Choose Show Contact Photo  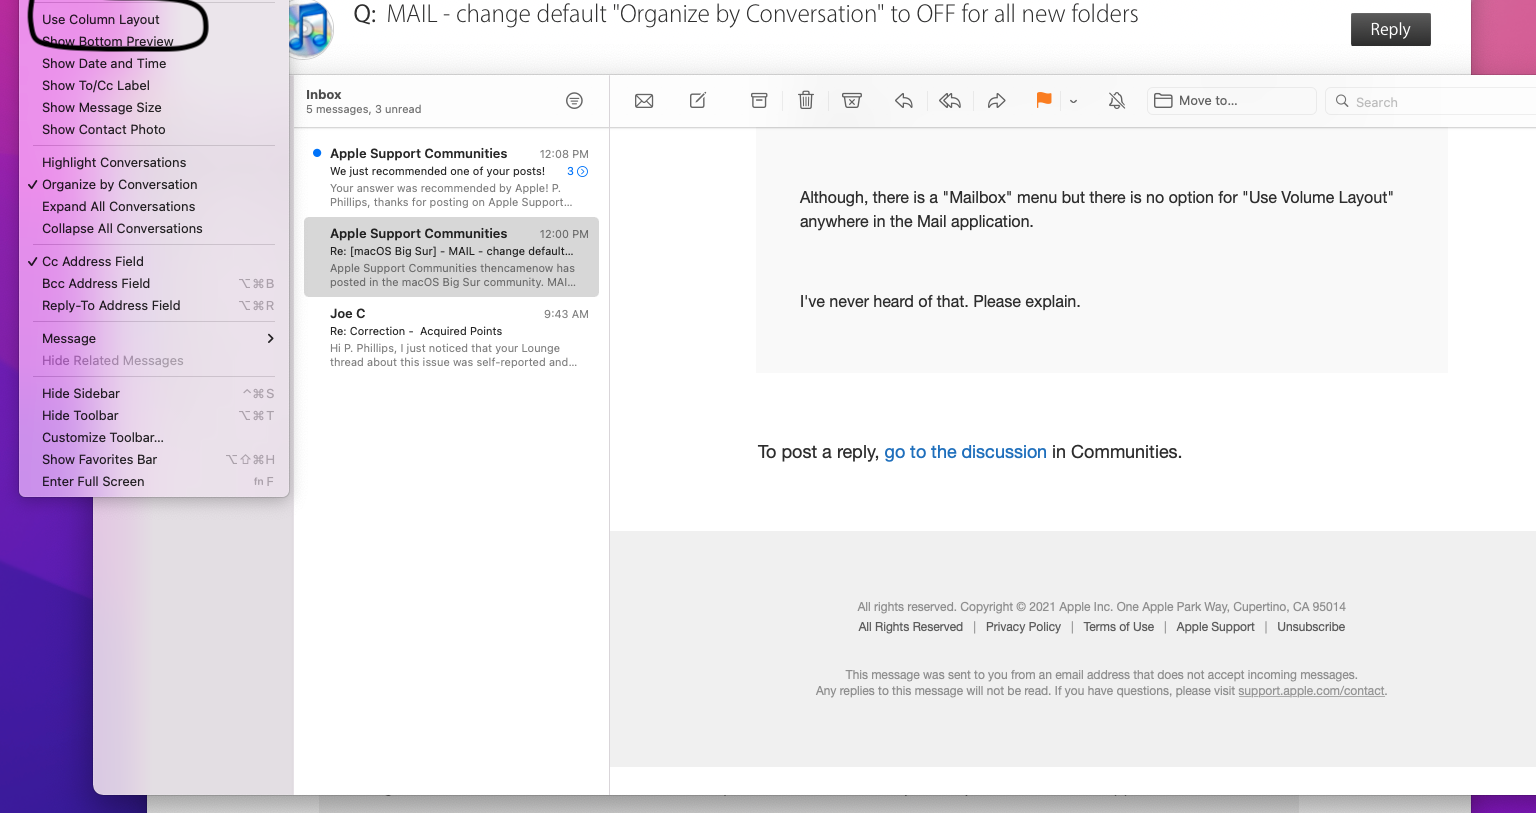(104, 129)
